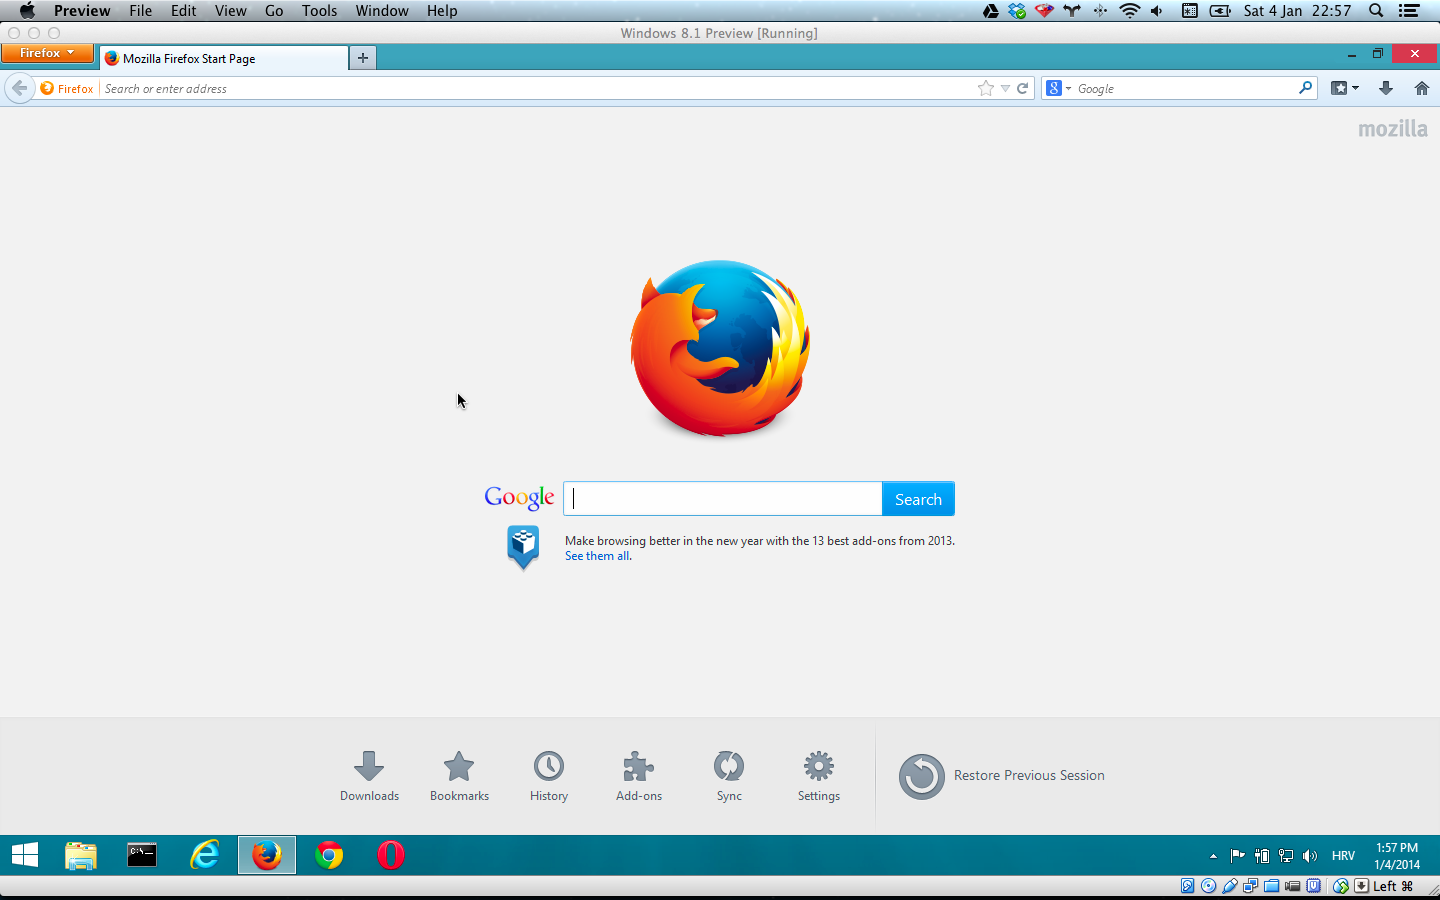Click the Windows network tray icon

click(1286, 856)
